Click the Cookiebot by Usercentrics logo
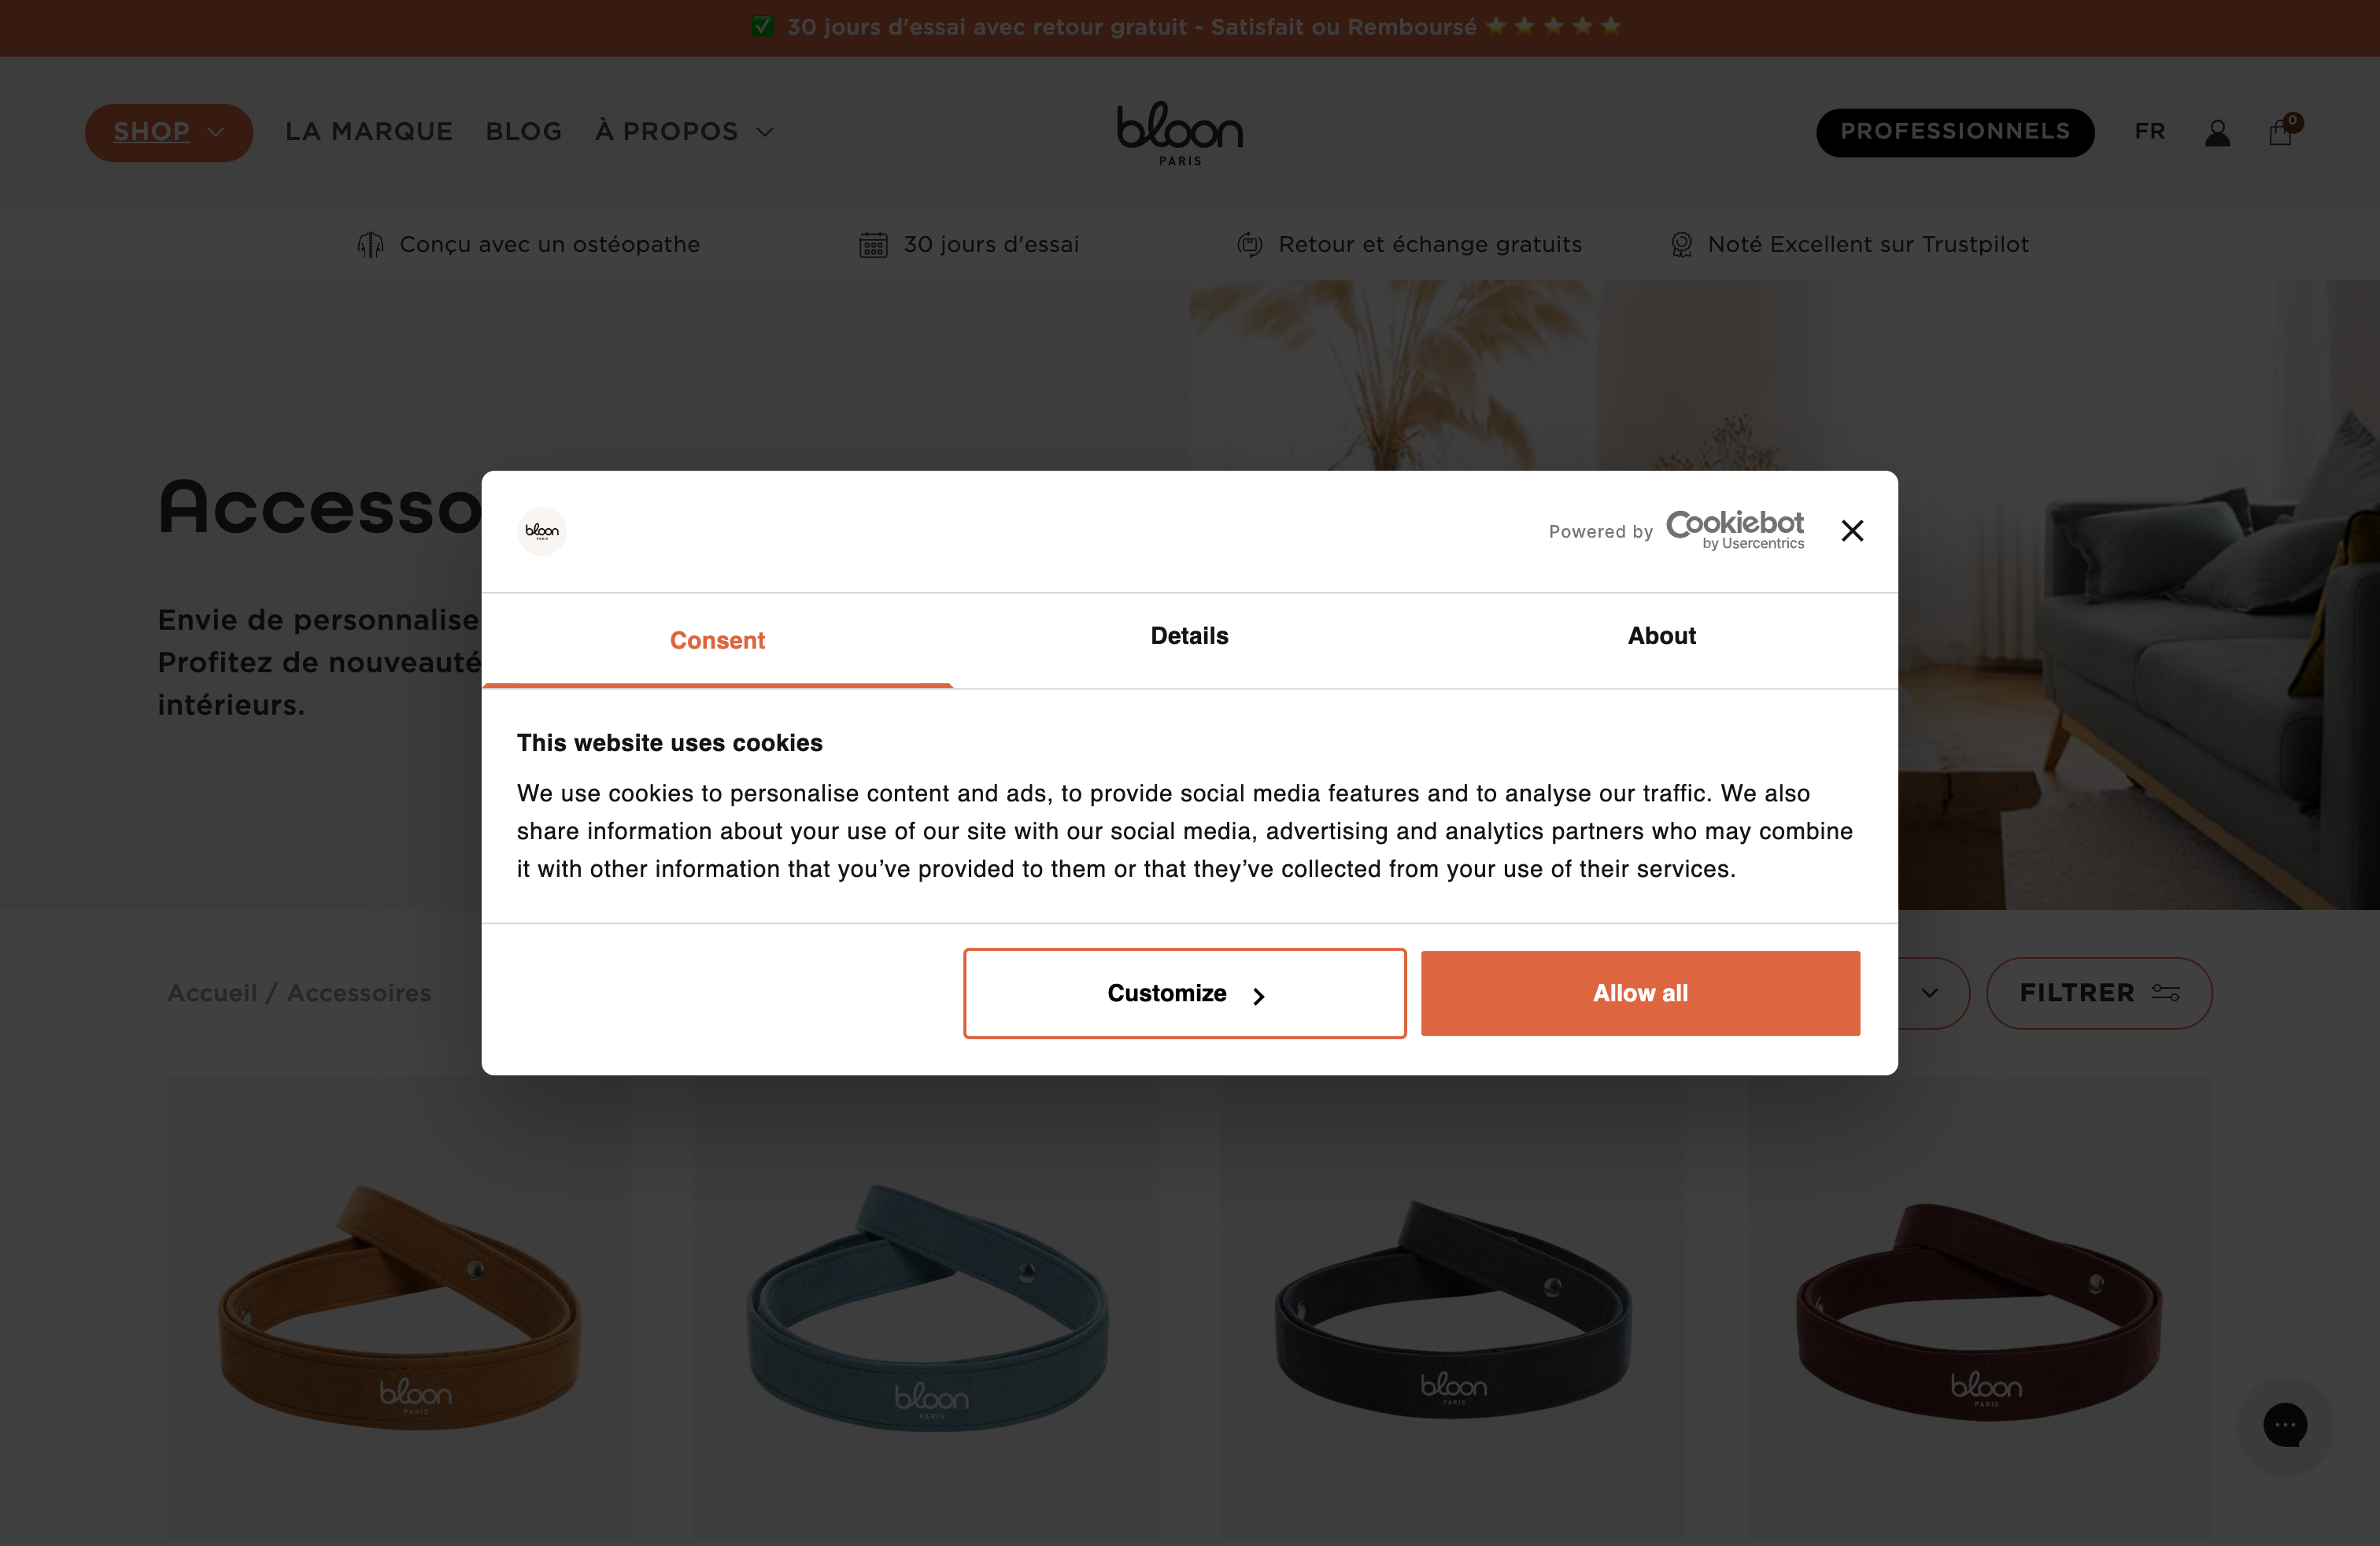Image resolution: width=2380 pixels, height=1546 pixels. click(1735, 530)
